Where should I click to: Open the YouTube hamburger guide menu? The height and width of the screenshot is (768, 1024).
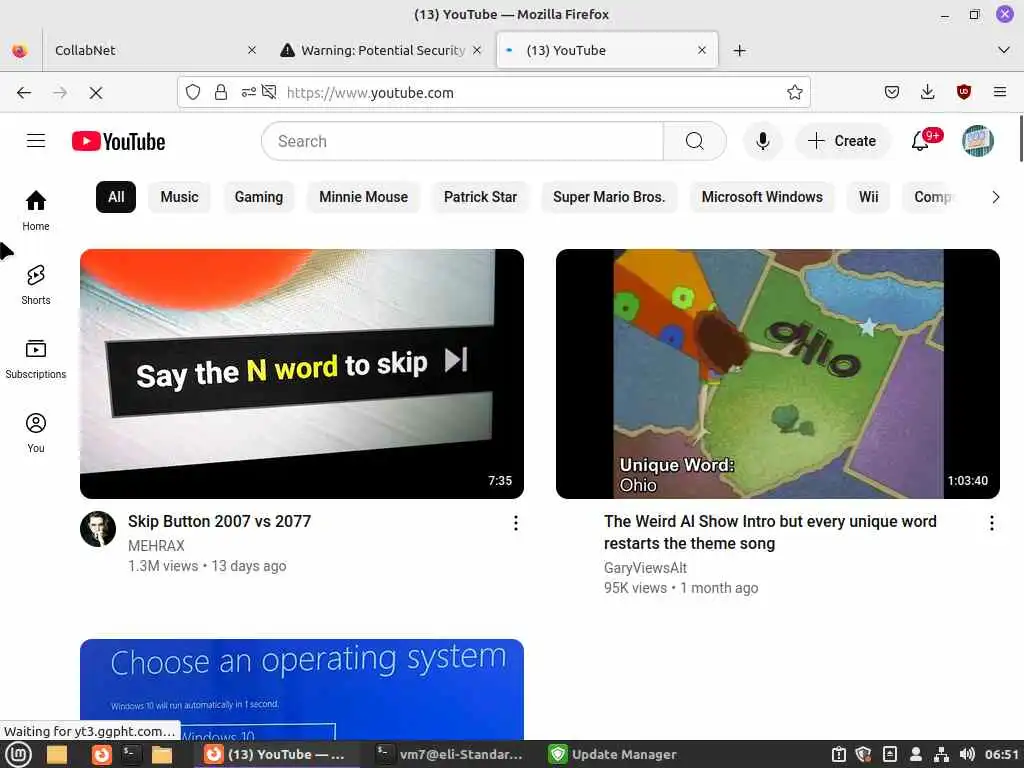36,141
